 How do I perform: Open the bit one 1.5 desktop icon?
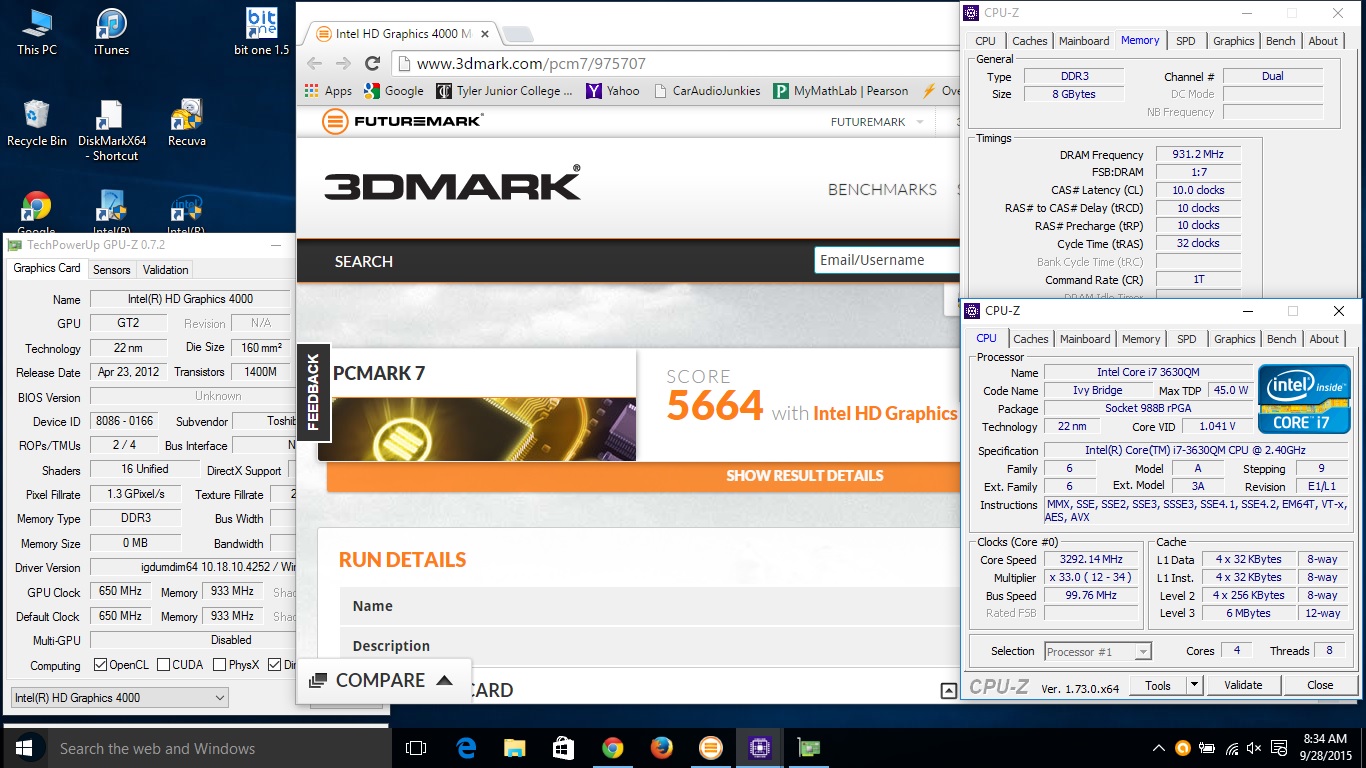pos(261,32)
